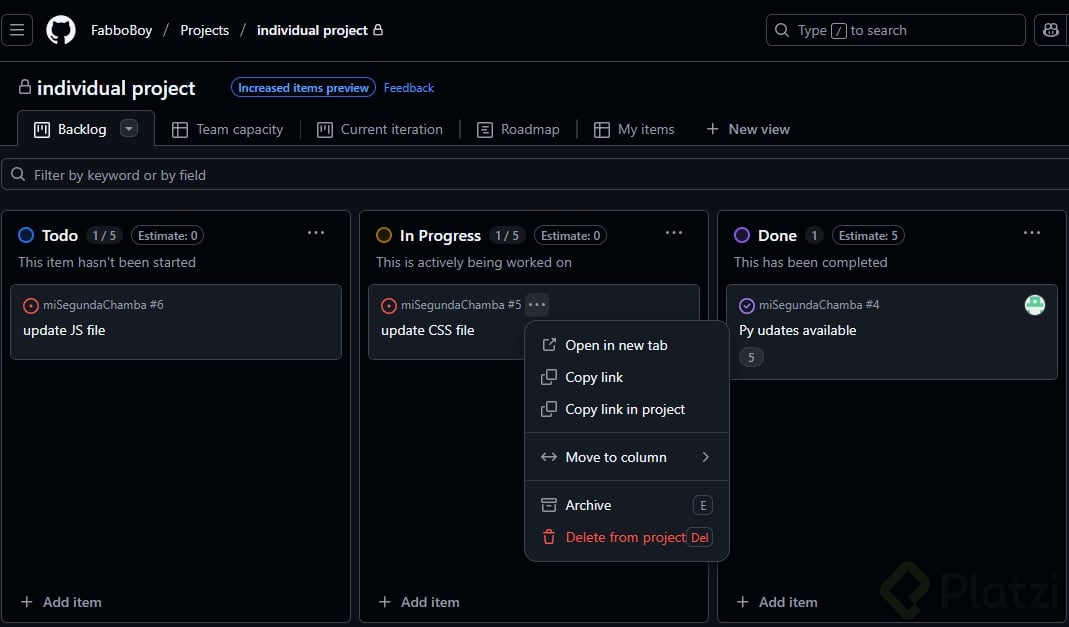Switch to the Roadmap tab
The height and width of the screenshot is (627, 1069).
[518, 129]
